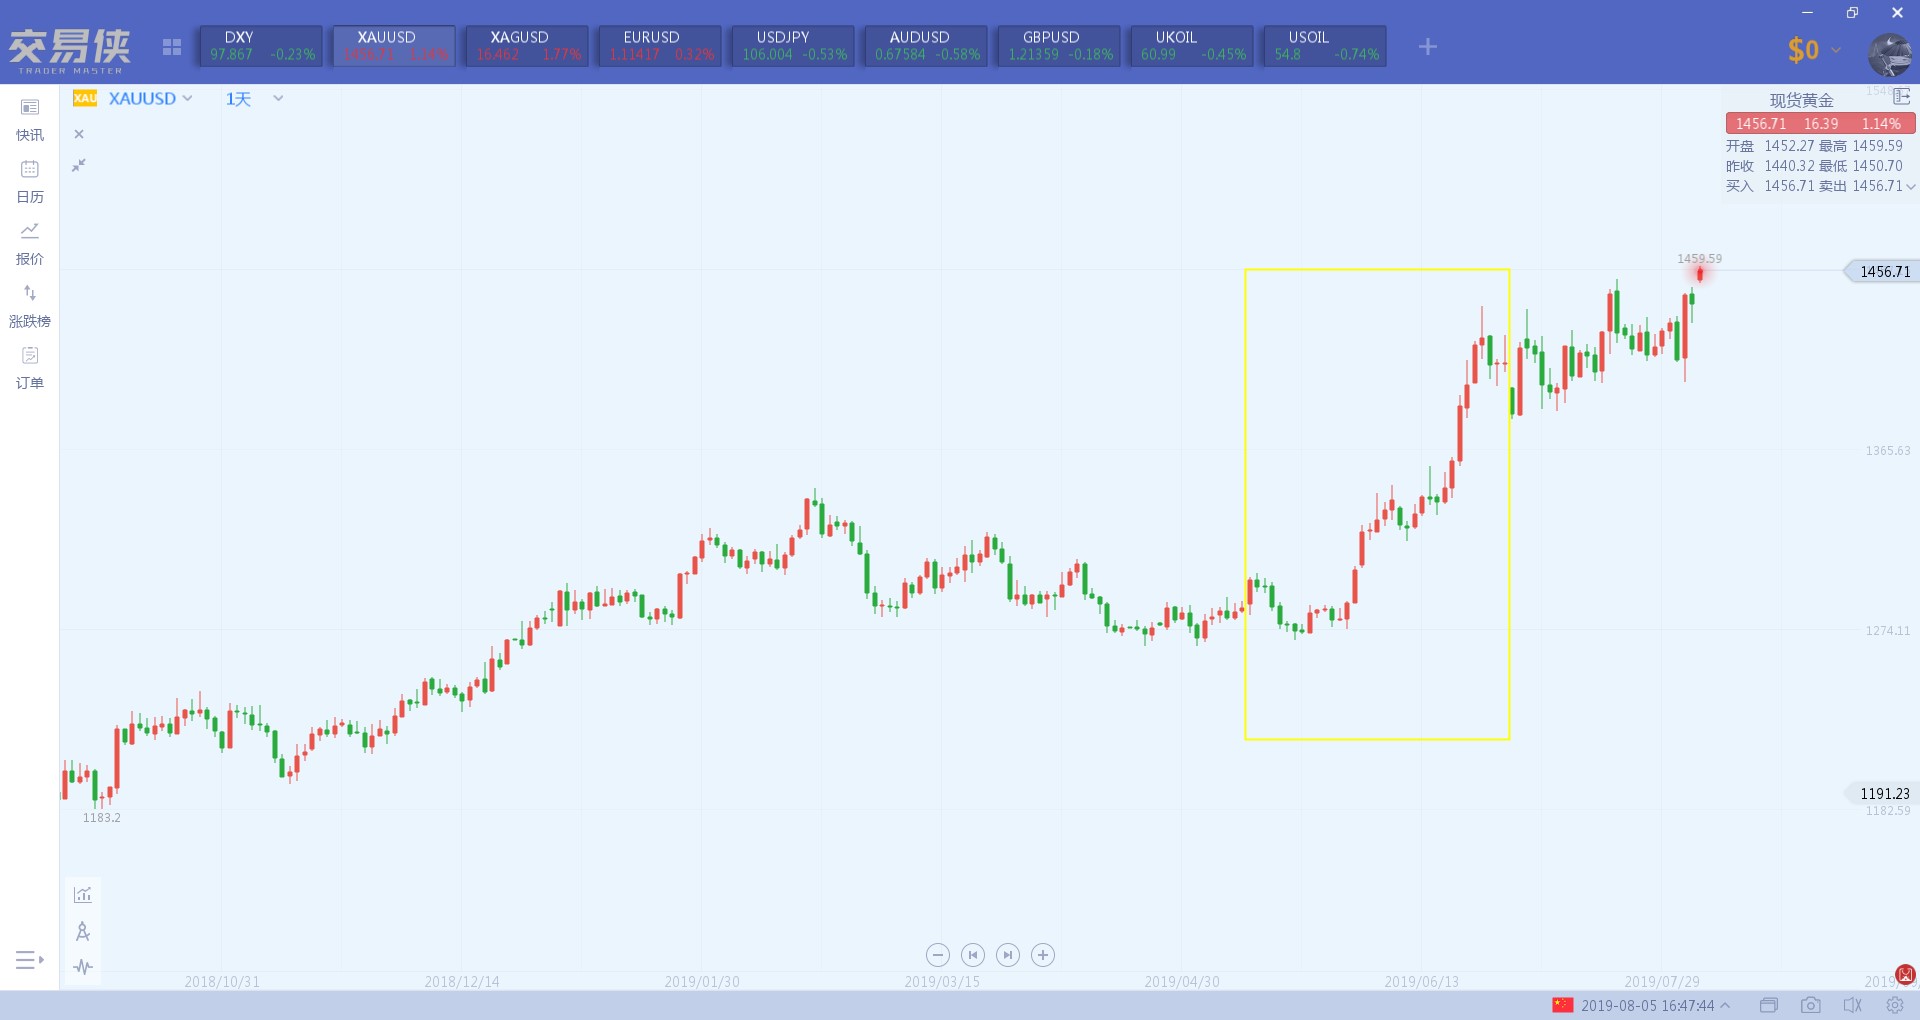Switch to the EURUSD tab
The height and width of the screenshot is (1020, 1920).
[x=660, y=46]
